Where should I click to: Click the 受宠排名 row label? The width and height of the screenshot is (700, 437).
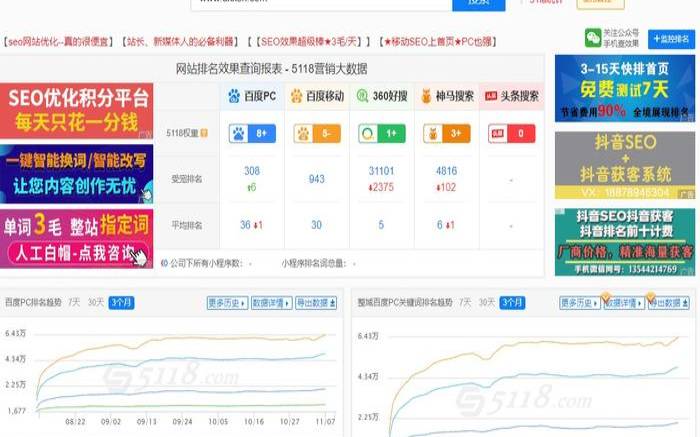pos(187,179)
